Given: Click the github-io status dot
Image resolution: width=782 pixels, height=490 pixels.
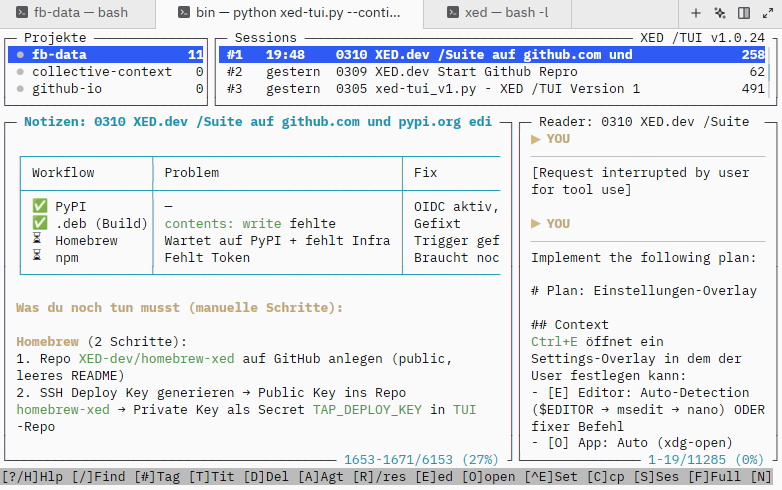Looking at the screenshot, I should click(20, 89).
